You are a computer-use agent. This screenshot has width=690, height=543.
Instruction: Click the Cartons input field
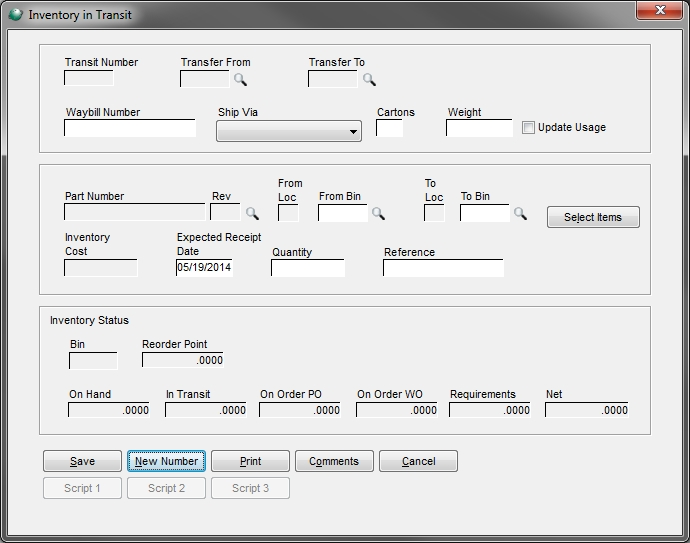tap(389, 128)
